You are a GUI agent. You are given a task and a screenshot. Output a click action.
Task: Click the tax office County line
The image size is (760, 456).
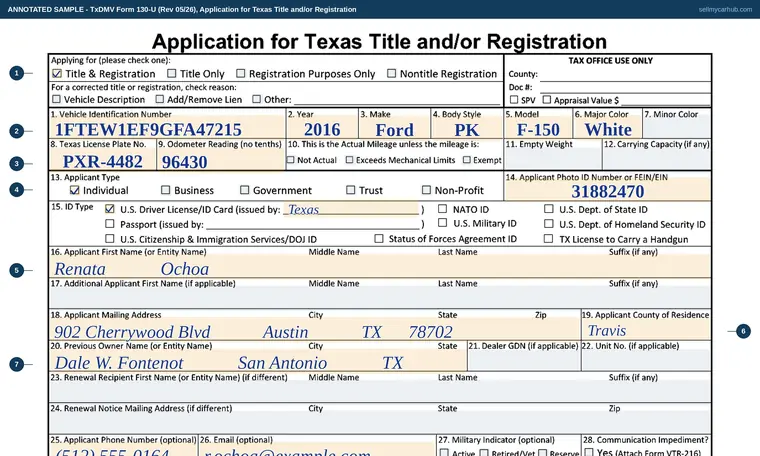pos(625,75)
